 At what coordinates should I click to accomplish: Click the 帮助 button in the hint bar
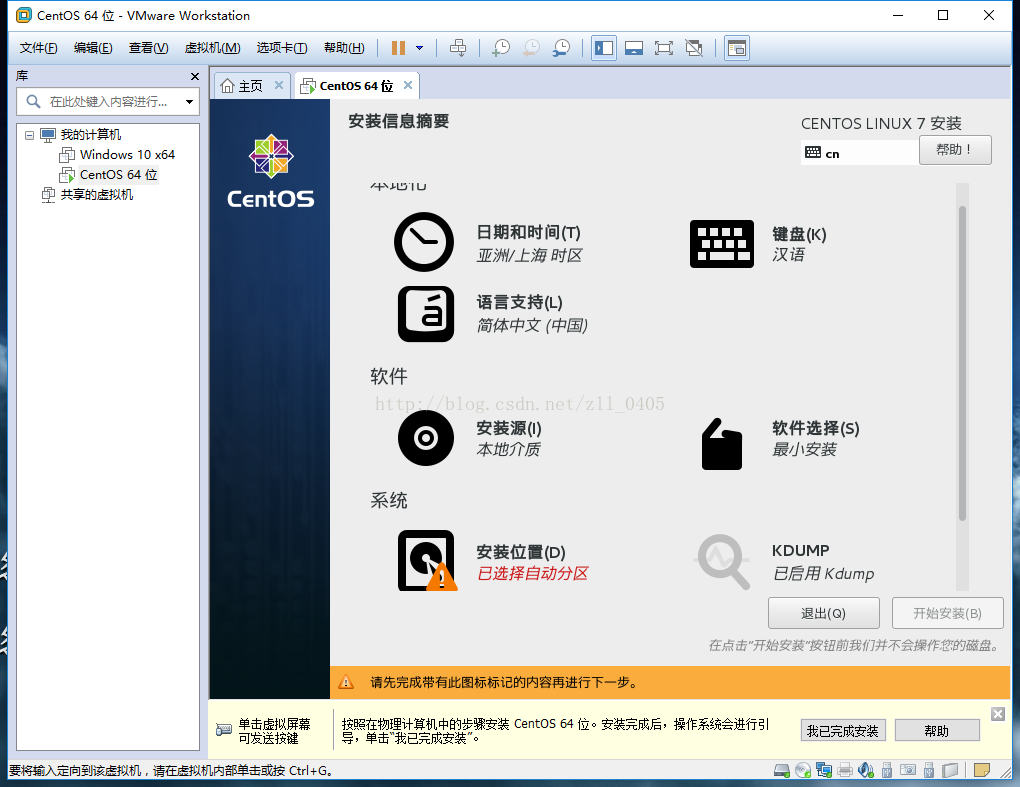pos(937,731)
